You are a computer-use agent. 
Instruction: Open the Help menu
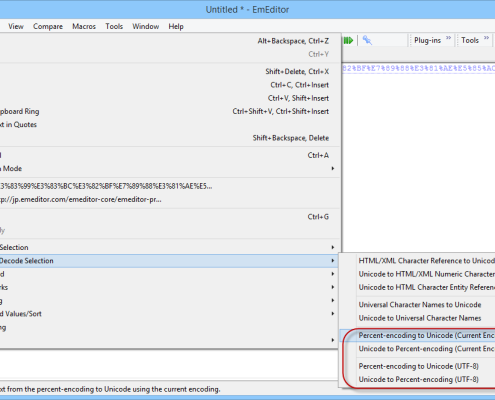[x=176, y=26]
